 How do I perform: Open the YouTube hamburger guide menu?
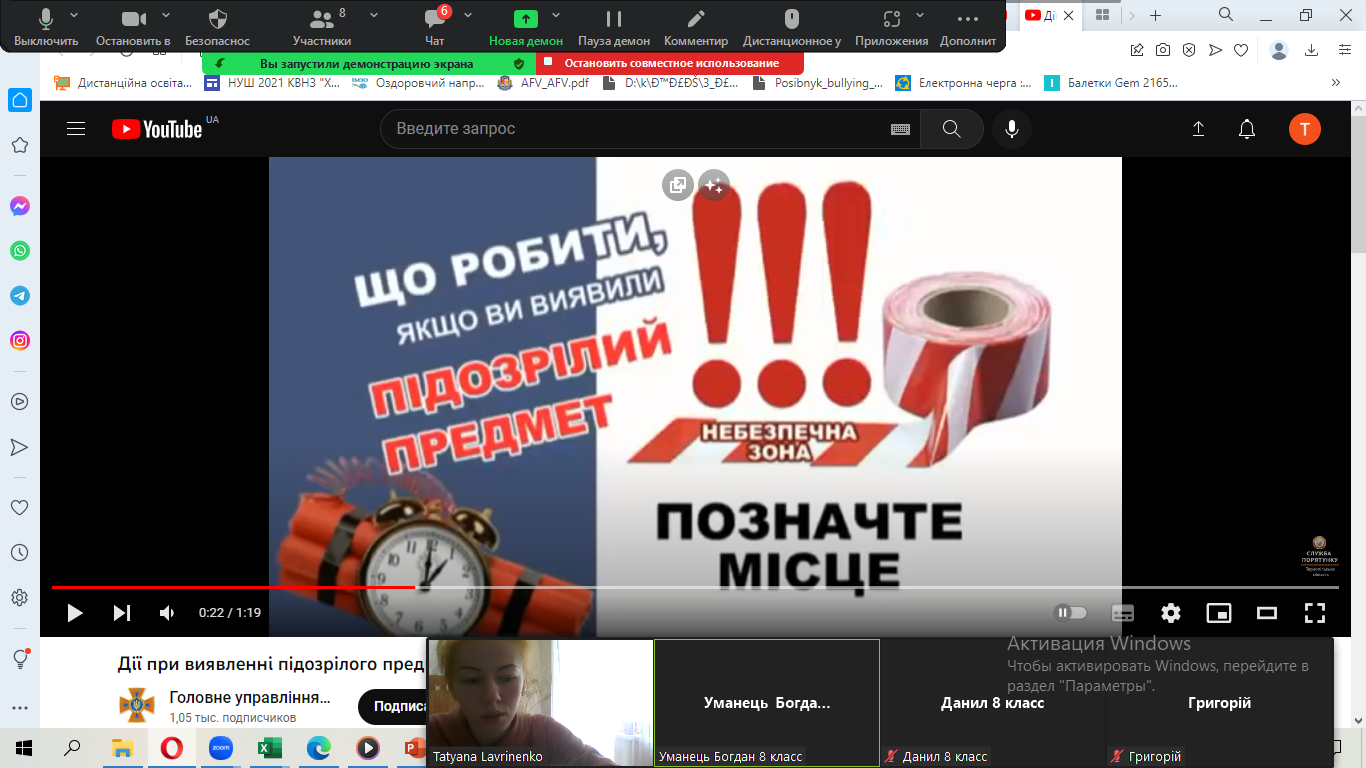[76, 129]
